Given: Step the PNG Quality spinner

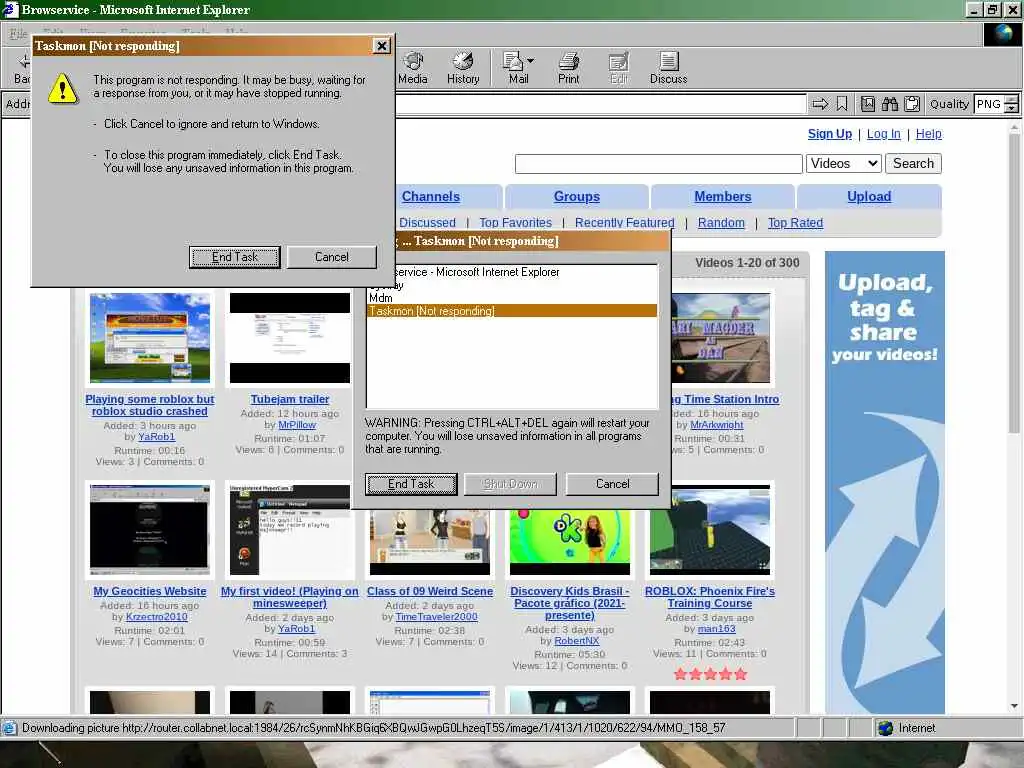Looking at the screenshot, I should click(1012, 104).
